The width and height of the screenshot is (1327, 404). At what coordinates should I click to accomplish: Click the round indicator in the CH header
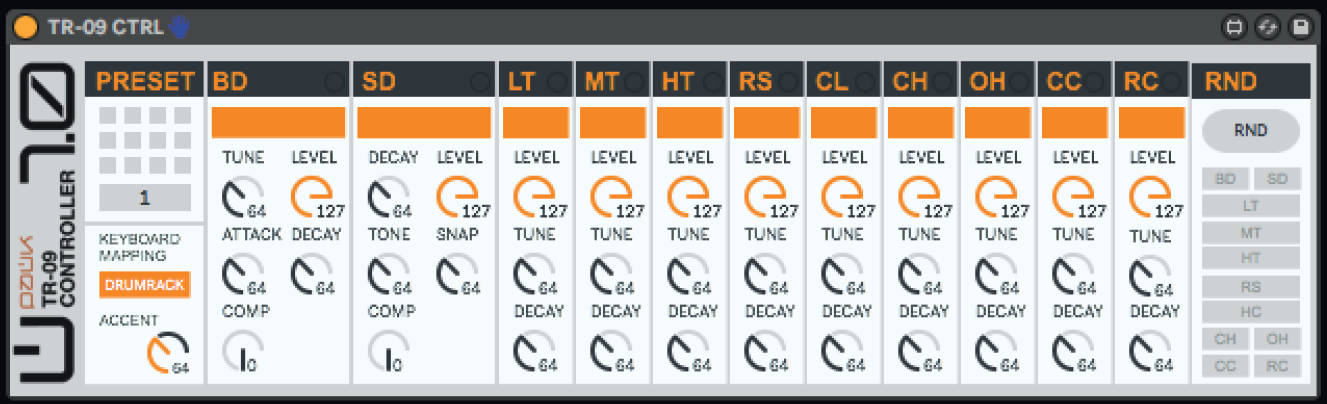[x=943, y=82]
